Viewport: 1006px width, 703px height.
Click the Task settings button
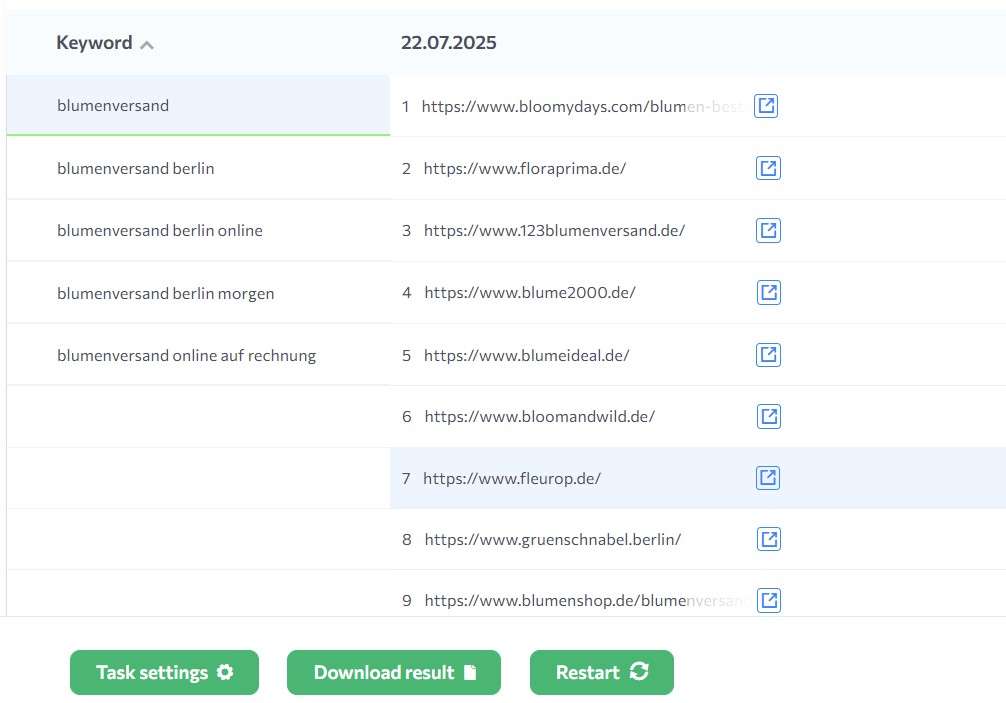coord(164,672)
